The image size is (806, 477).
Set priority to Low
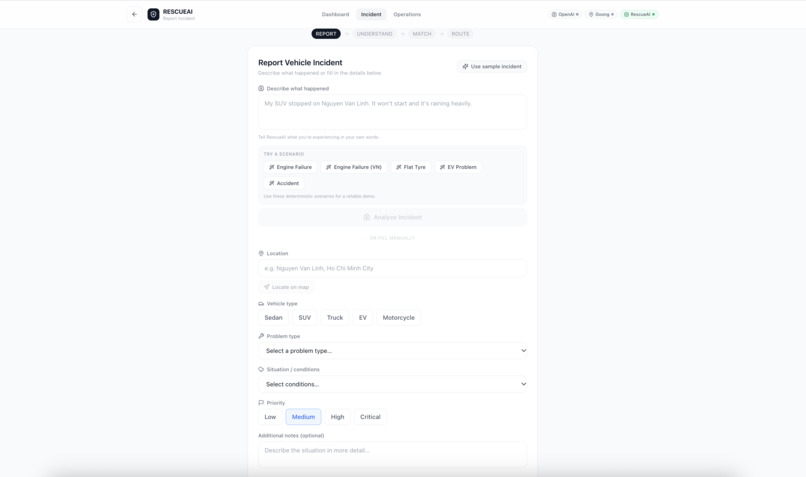pyautogui.click(x=270, y=417)
